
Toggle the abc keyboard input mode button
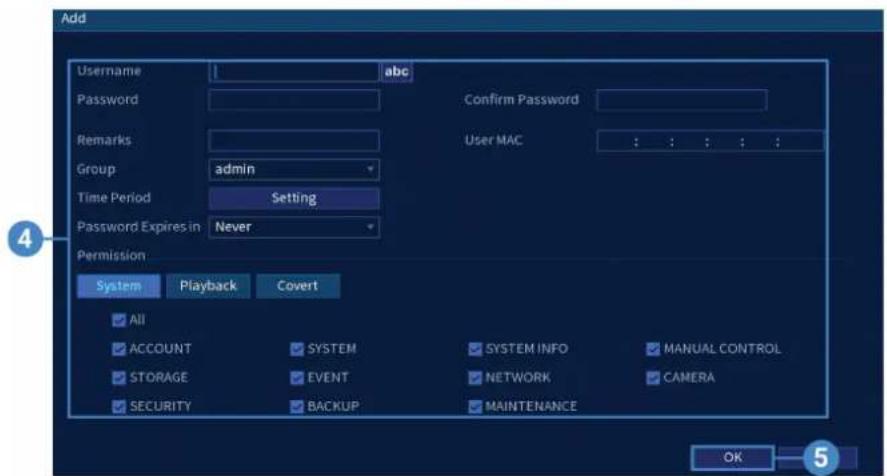click(397, 72)
